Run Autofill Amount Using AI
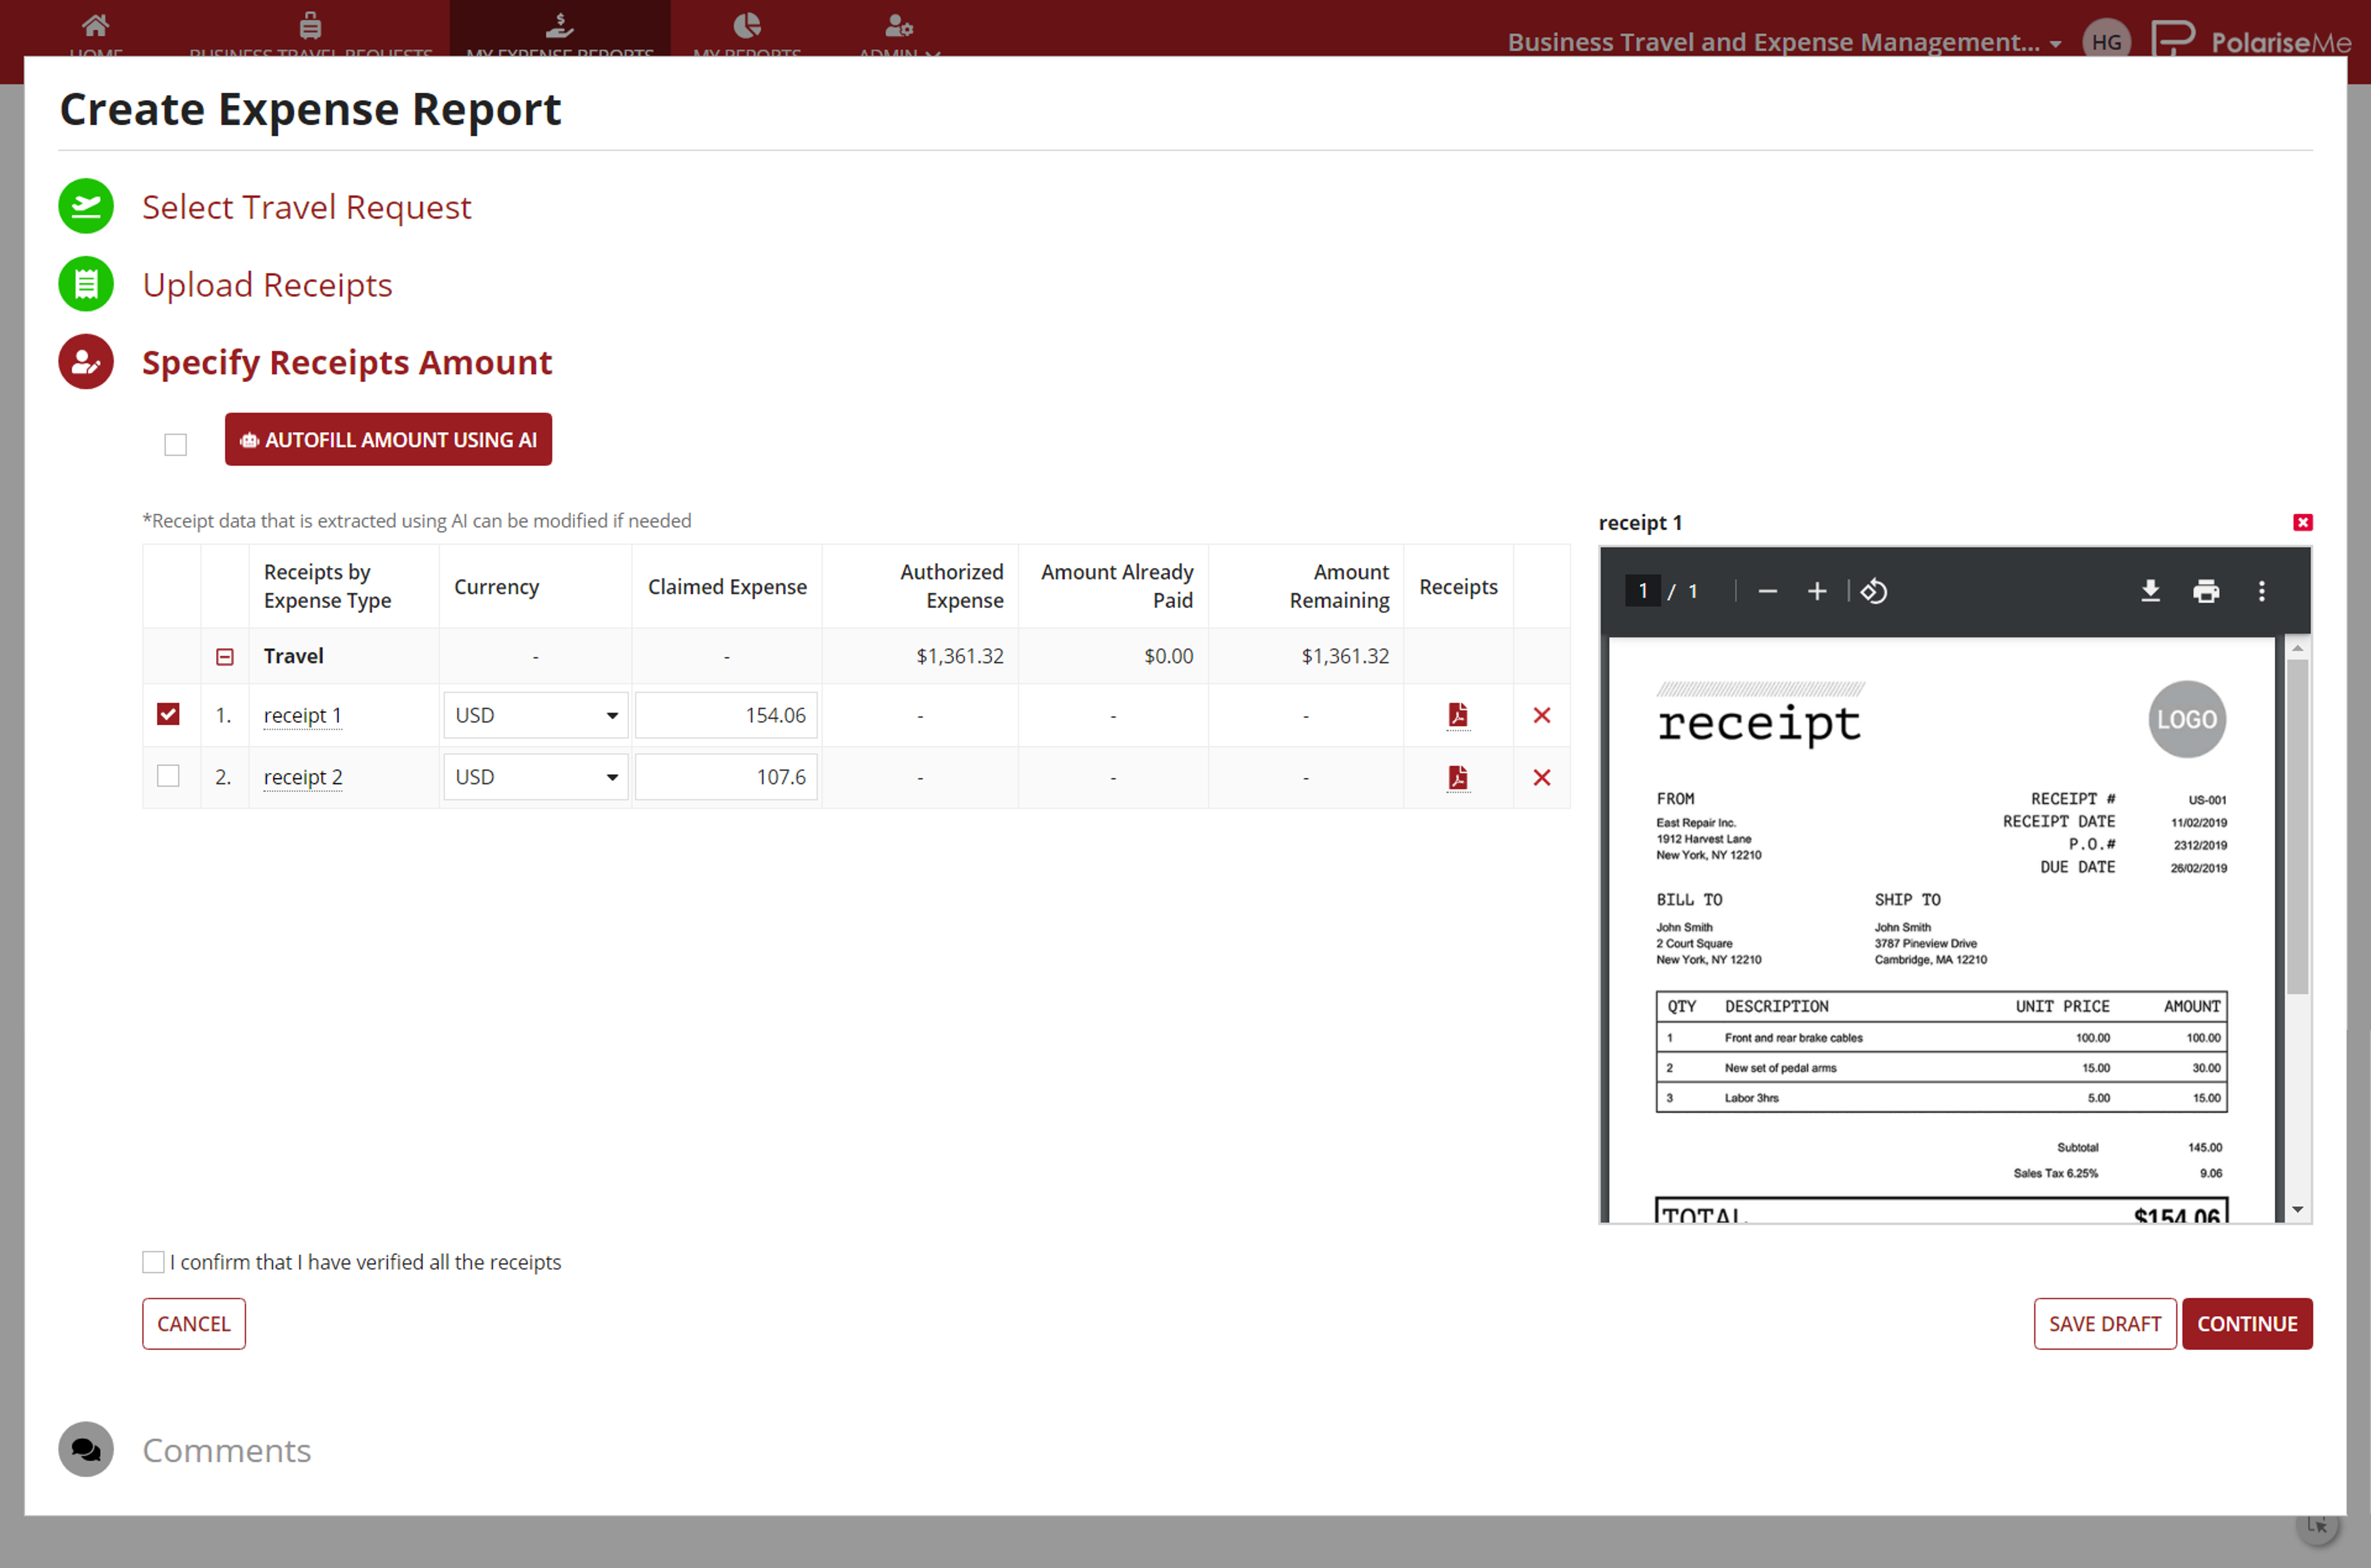2371x1568 pixels. tap(388, 440)
